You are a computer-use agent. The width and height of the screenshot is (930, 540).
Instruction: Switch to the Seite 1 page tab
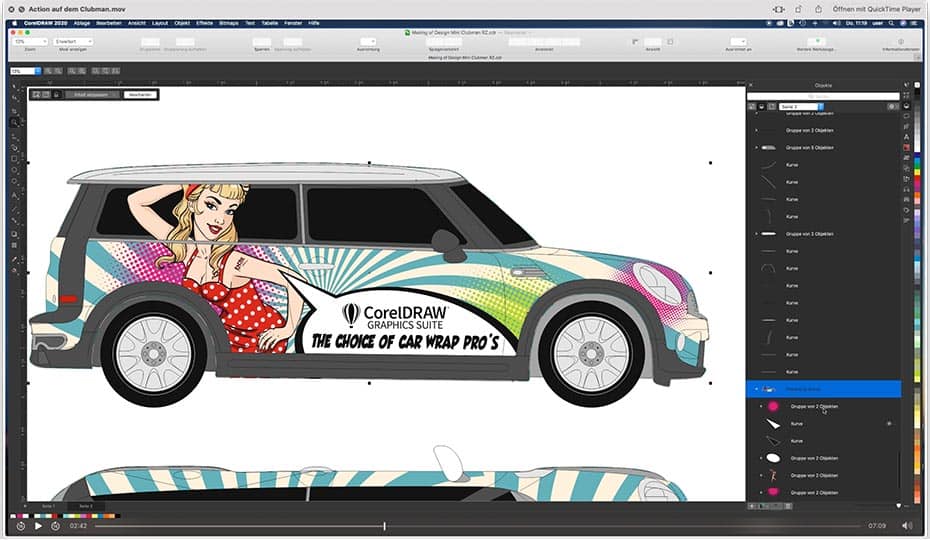[x=48, y=506]
